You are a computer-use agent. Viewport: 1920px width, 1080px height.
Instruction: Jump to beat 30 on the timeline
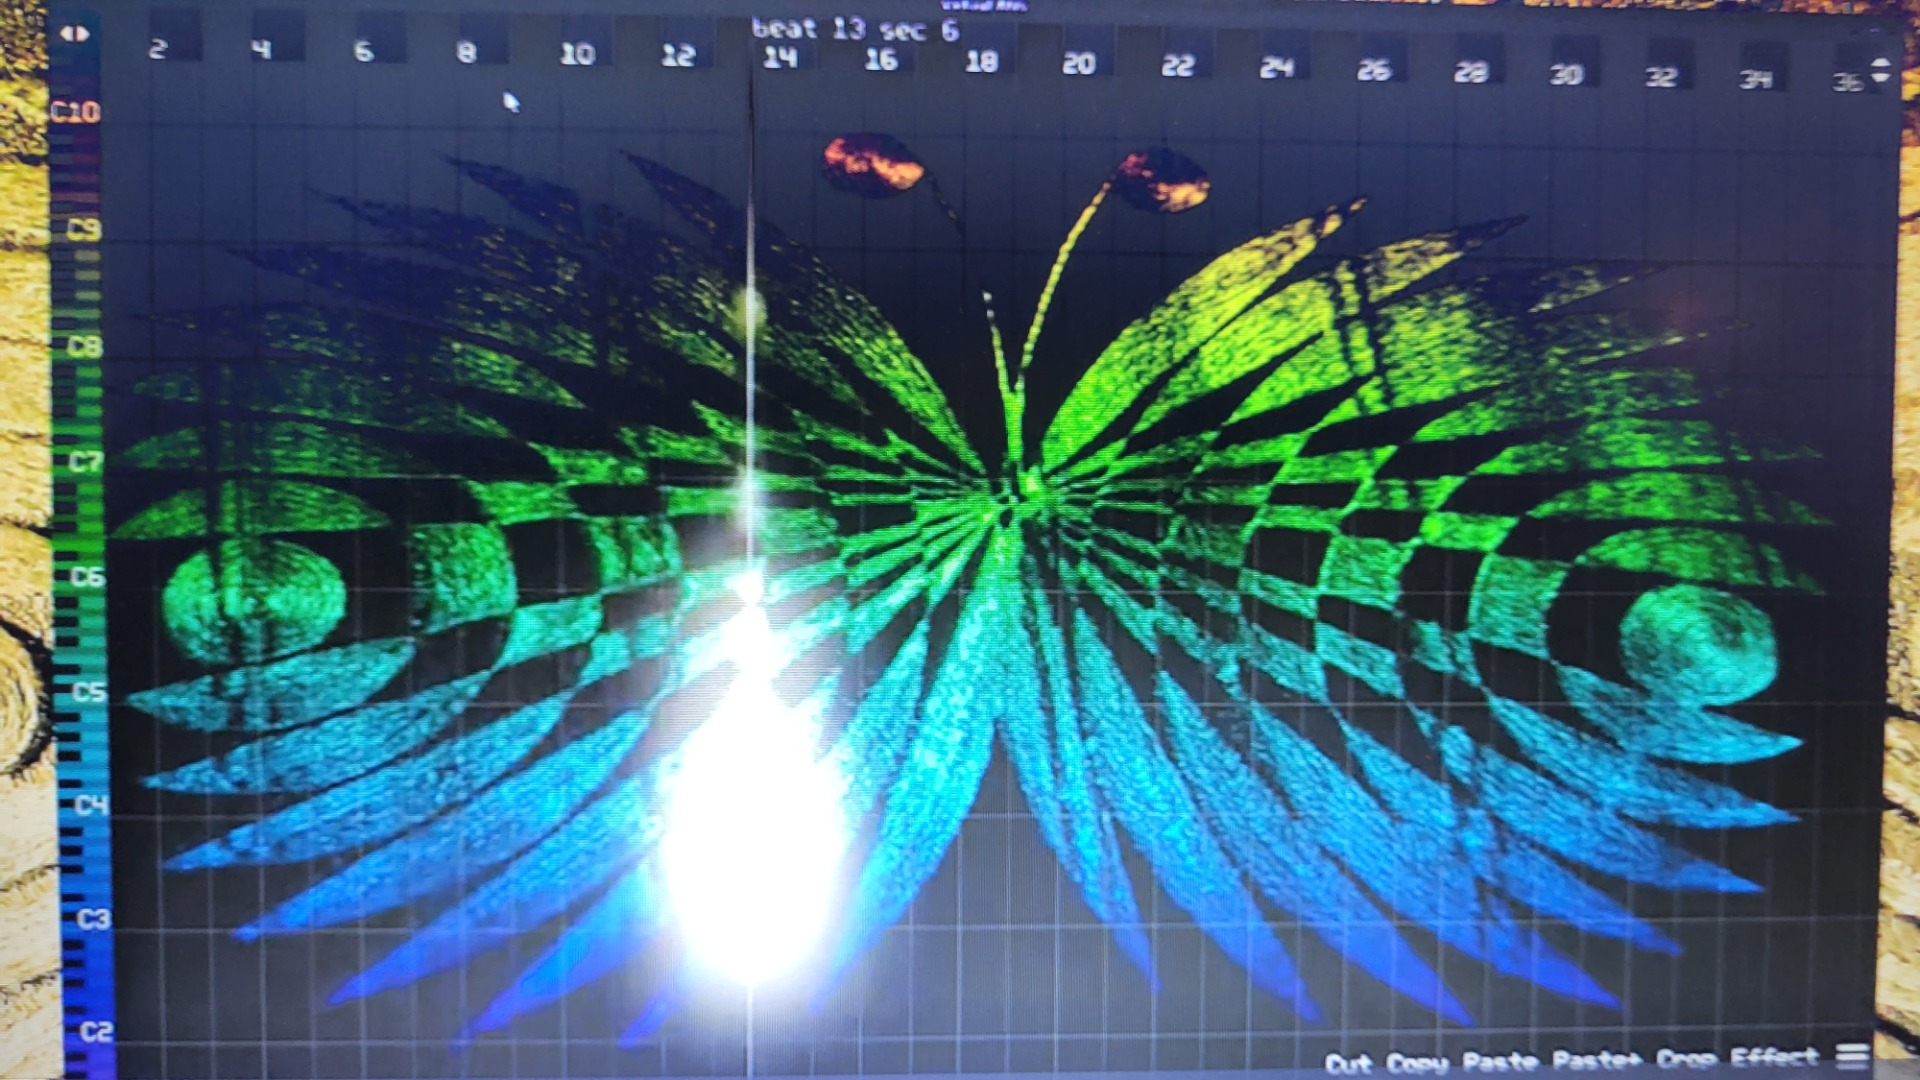(1567, 74)
